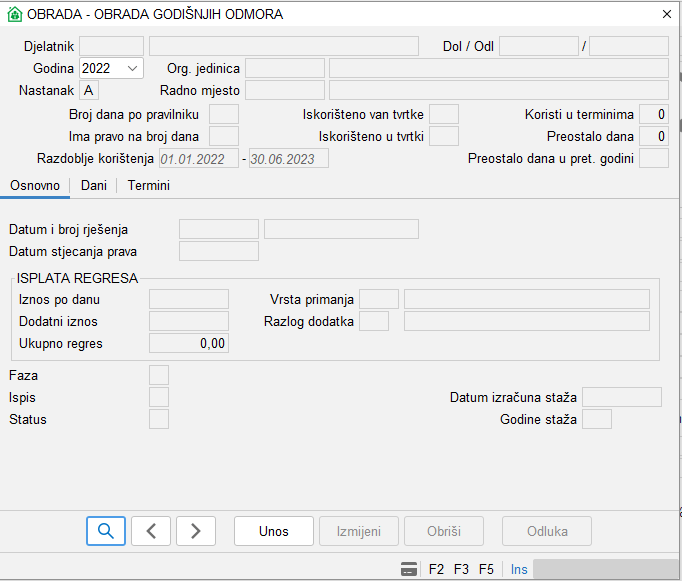Go to previous record with left arrow

tap(151, 531)
